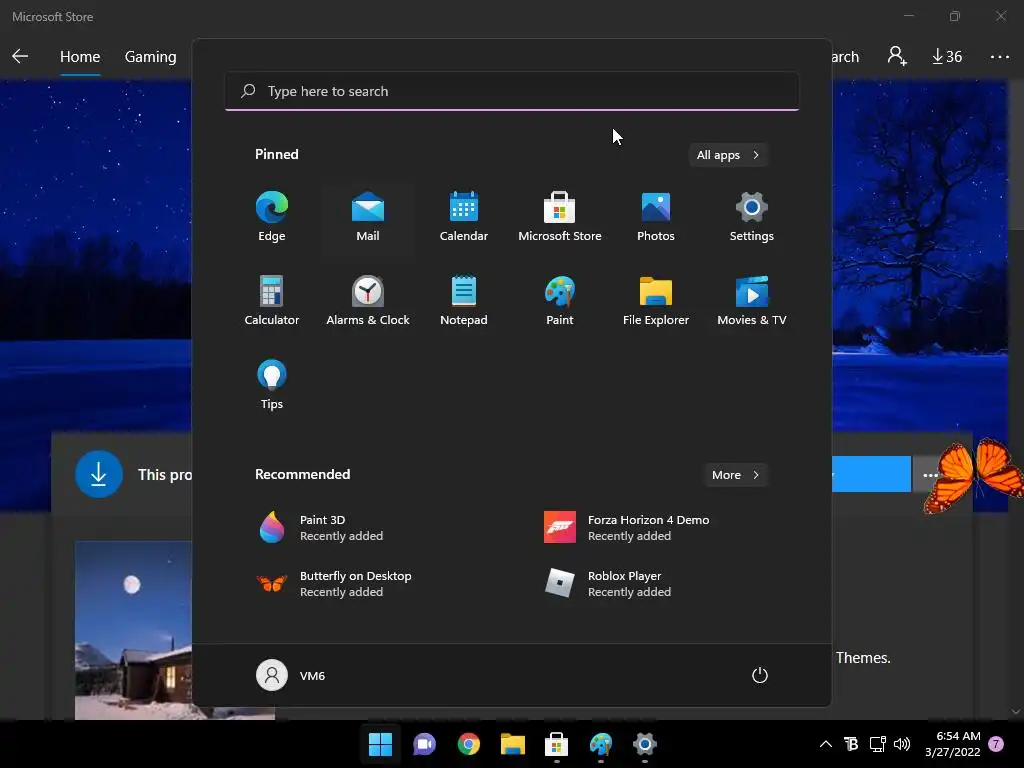Open the network tray icon

[877, 744]
